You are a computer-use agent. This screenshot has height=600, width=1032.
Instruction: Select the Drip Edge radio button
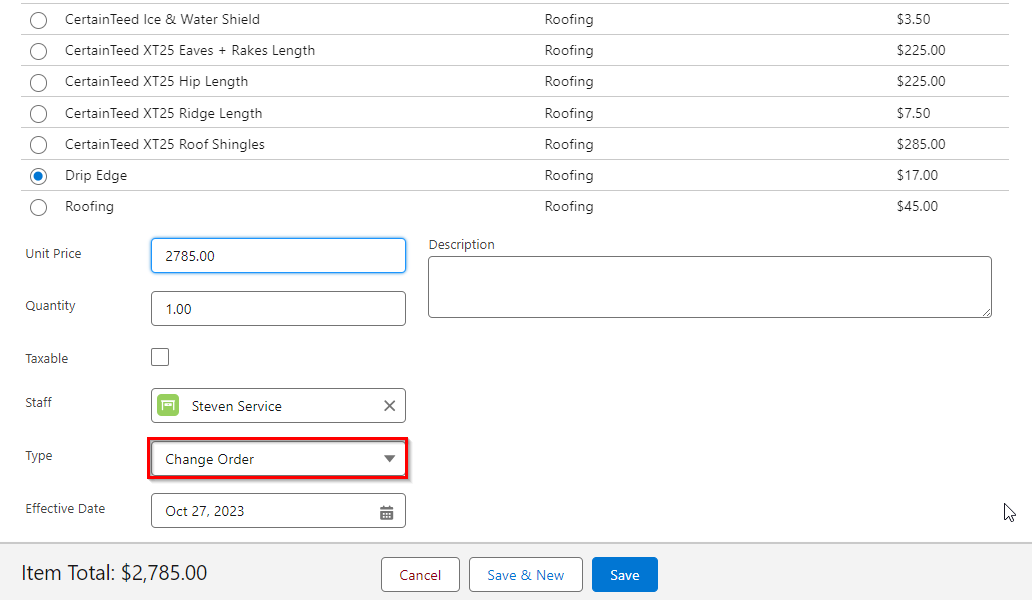point(38,176)
